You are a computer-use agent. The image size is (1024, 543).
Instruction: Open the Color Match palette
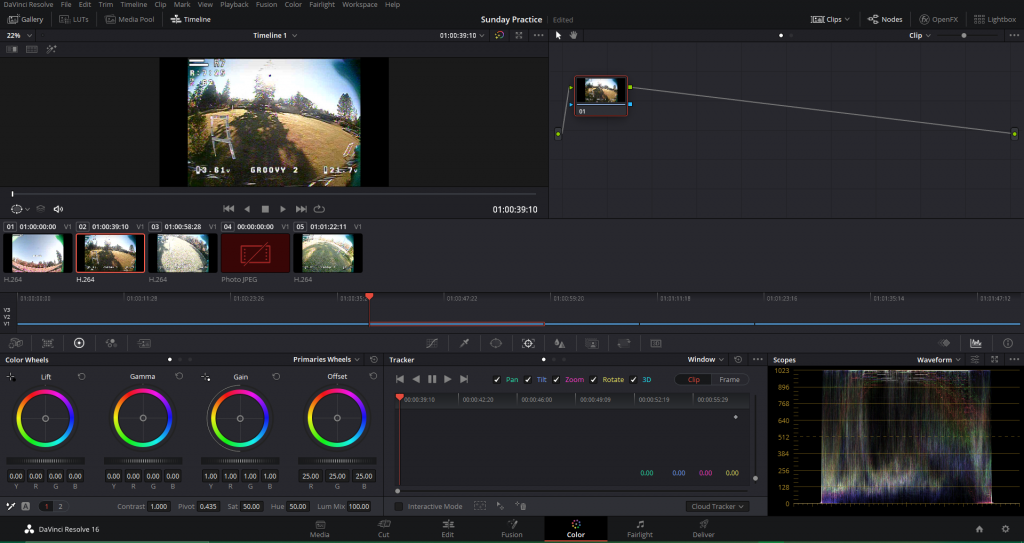(48, 343)
